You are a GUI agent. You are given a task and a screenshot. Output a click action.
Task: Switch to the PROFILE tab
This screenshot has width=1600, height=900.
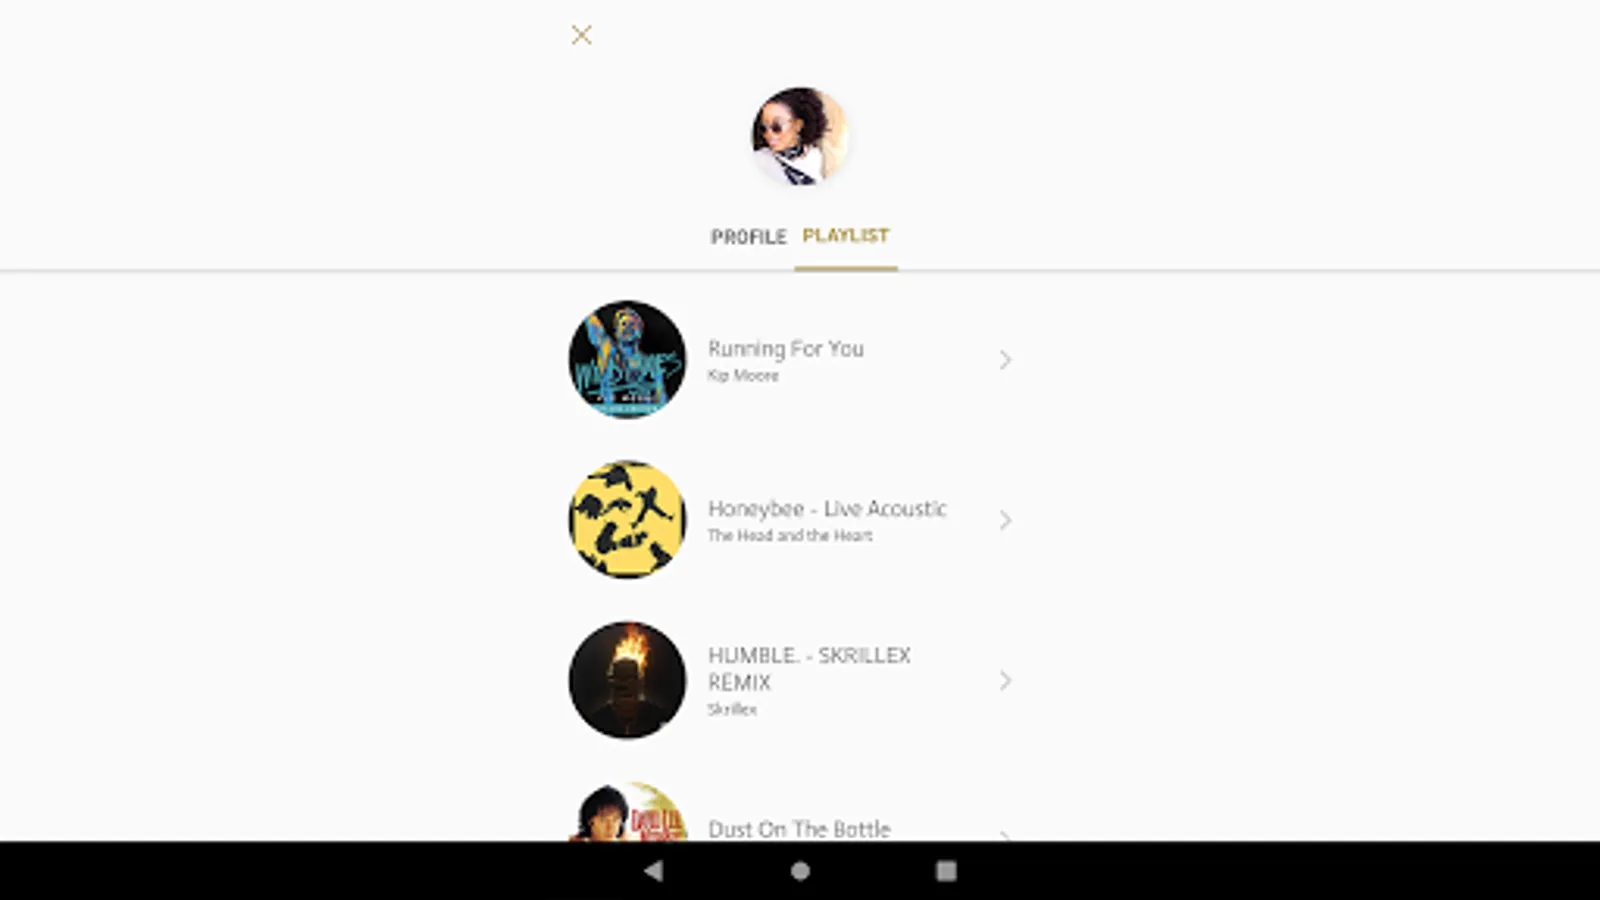click(749, 237)
